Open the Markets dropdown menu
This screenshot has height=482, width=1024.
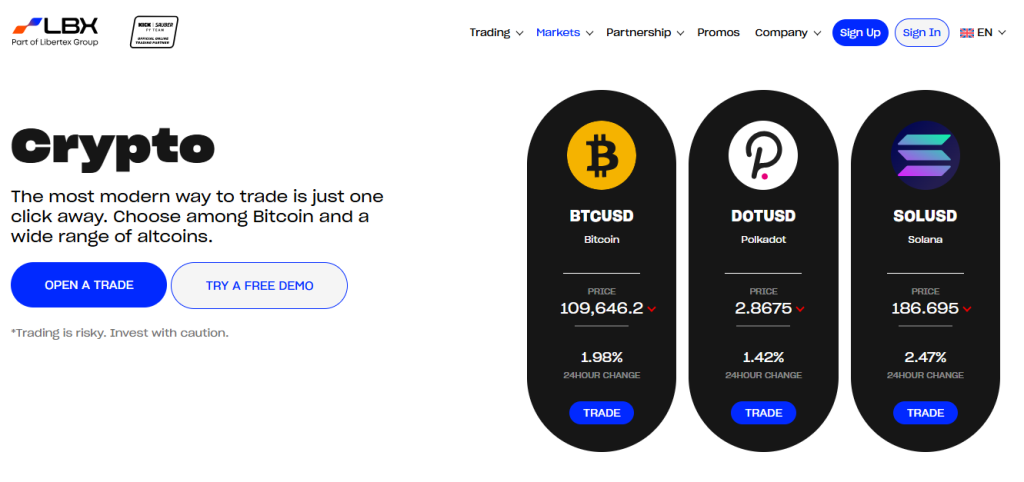pos(564,32)
